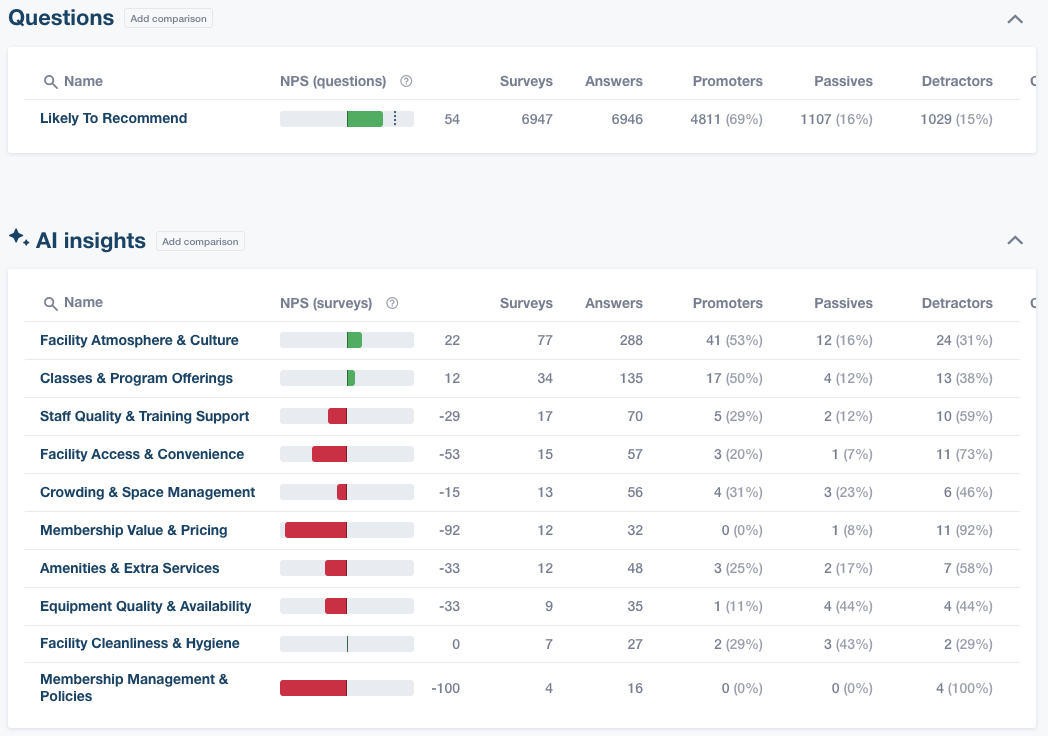1048x736 pixels.
Task: Collapse the Questions section chevron
Action: coord(1015,19)
